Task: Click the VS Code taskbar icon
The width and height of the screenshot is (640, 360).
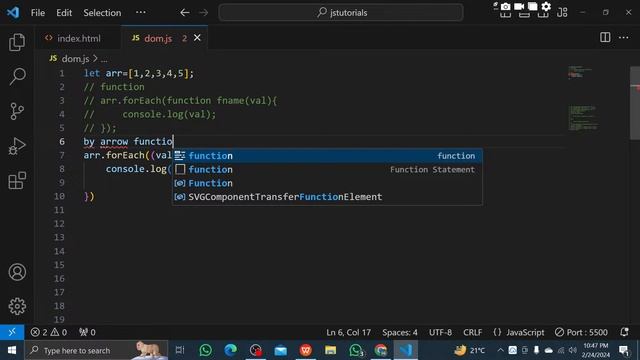Action: (x=406, y=350)
